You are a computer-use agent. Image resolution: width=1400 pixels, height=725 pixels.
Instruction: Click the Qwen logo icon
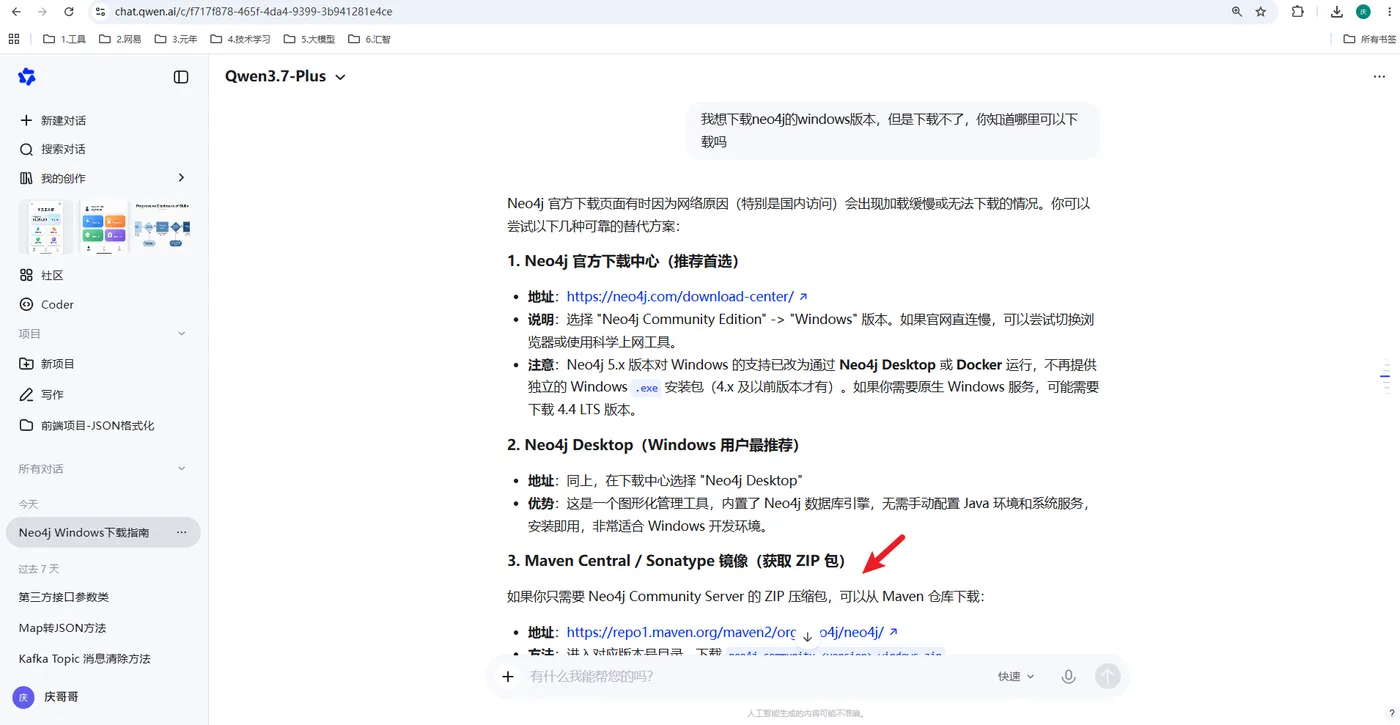click(x=27, y=77)
